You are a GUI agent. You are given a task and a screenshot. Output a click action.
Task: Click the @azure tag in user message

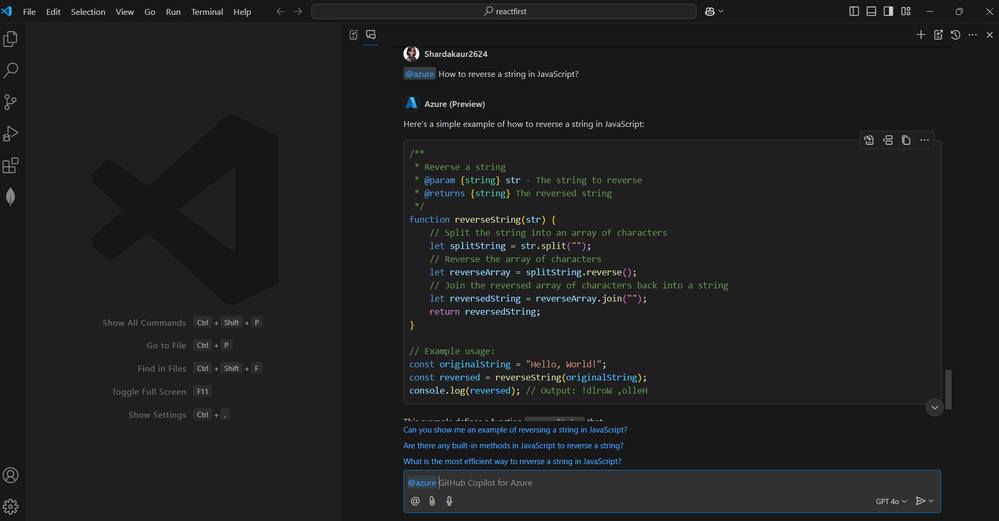tap(419, 74)
